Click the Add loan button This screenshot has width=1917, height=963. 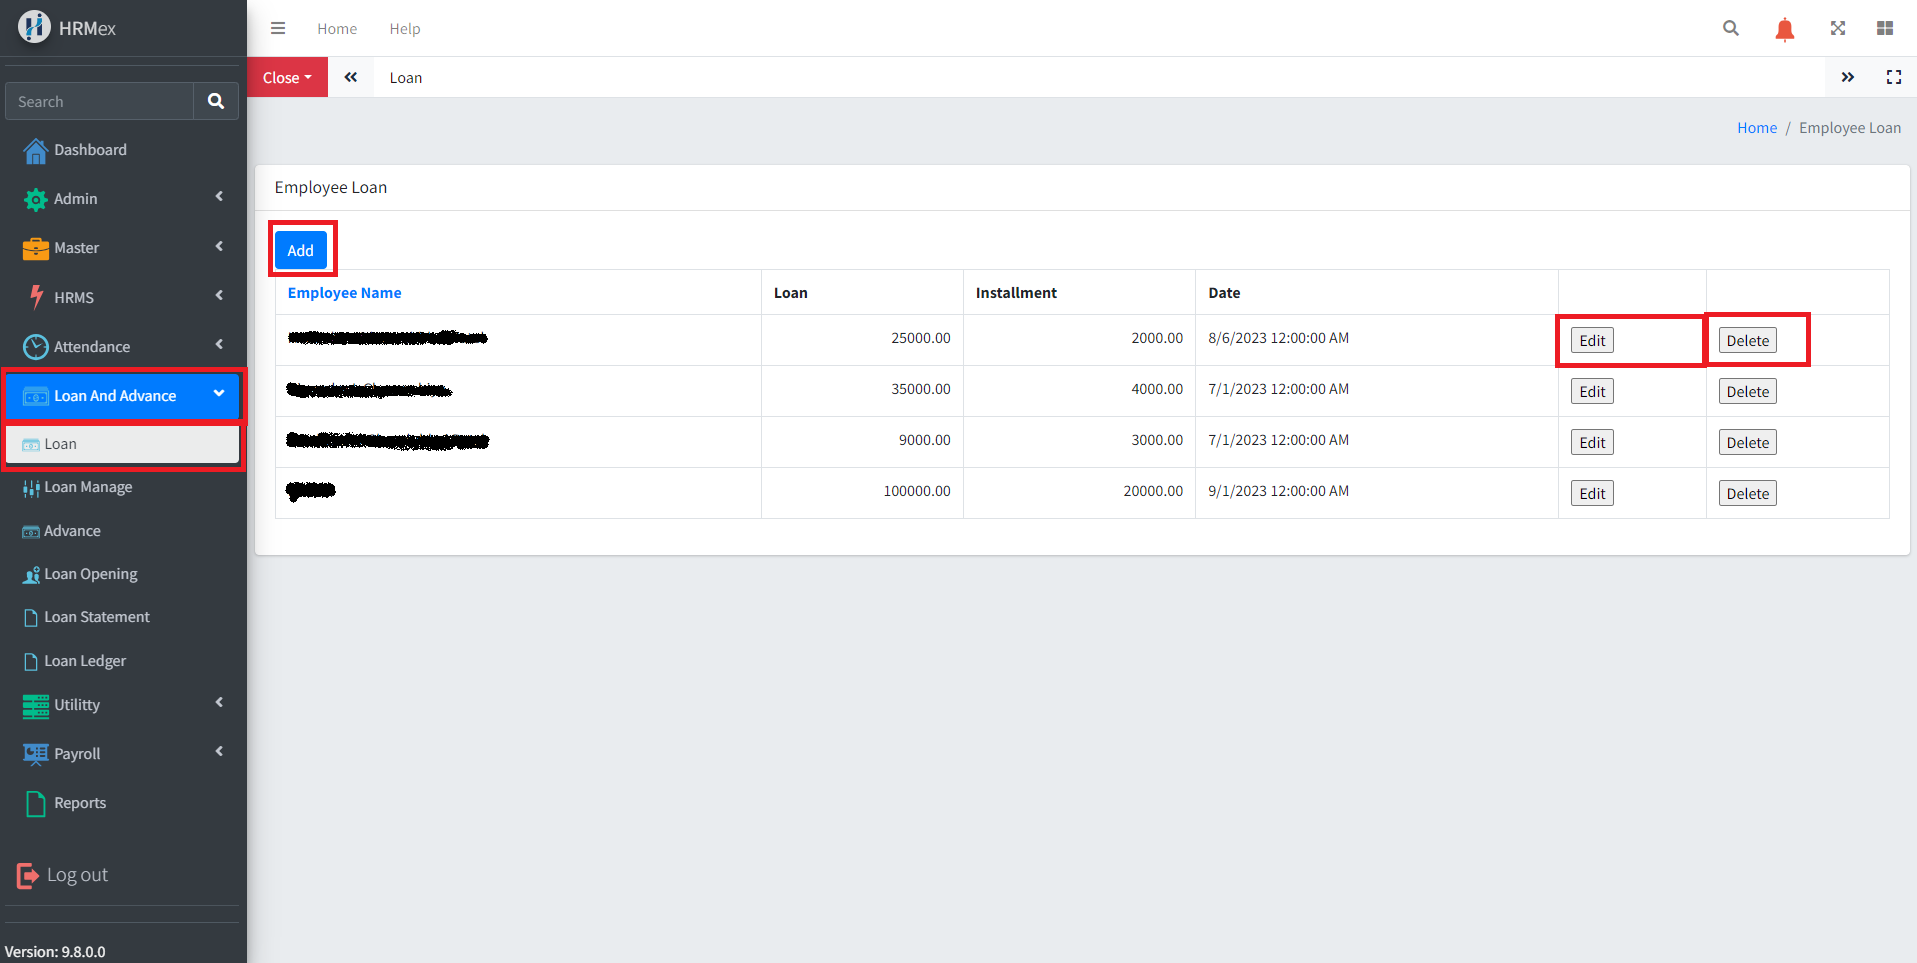301,250
